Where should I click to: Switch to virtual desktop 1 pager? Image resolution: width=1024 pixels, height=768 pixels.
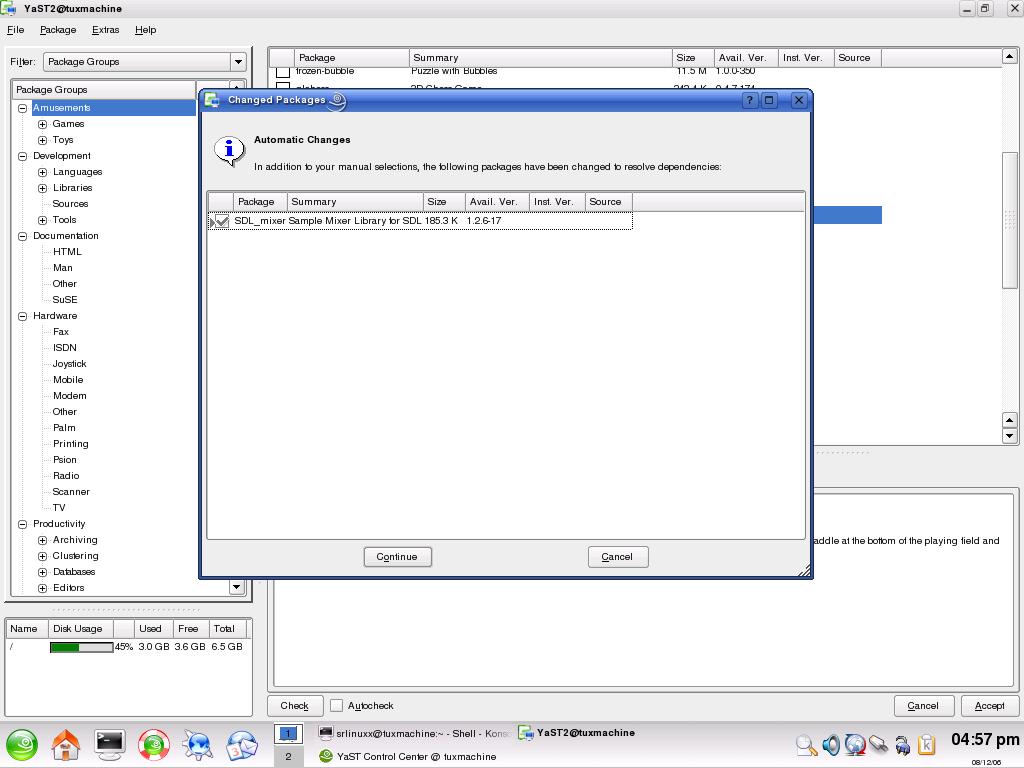coord(288,734)
